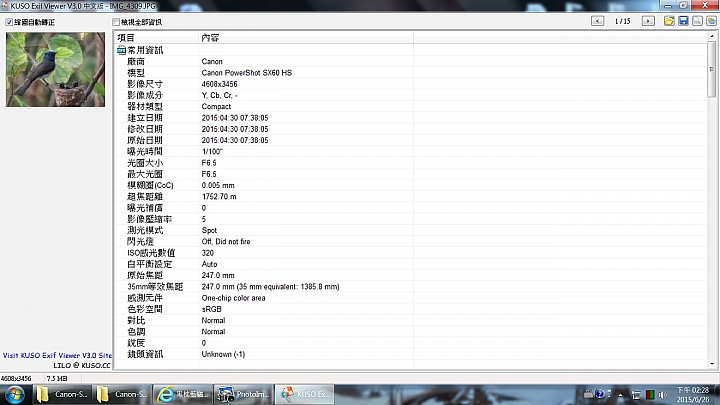
Task: Select the 修改日期 row
Action: click(411, 129)
